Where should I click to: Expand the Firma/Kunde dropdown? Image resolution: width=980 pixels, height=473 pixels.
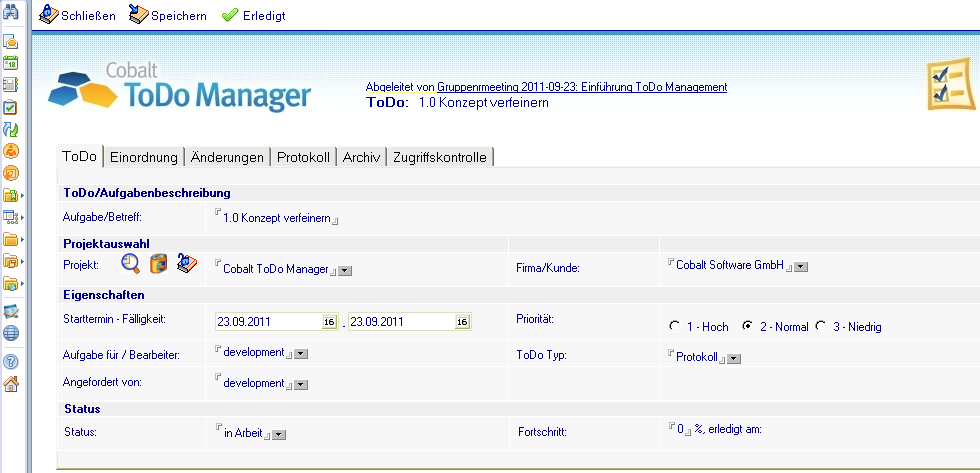801,266
